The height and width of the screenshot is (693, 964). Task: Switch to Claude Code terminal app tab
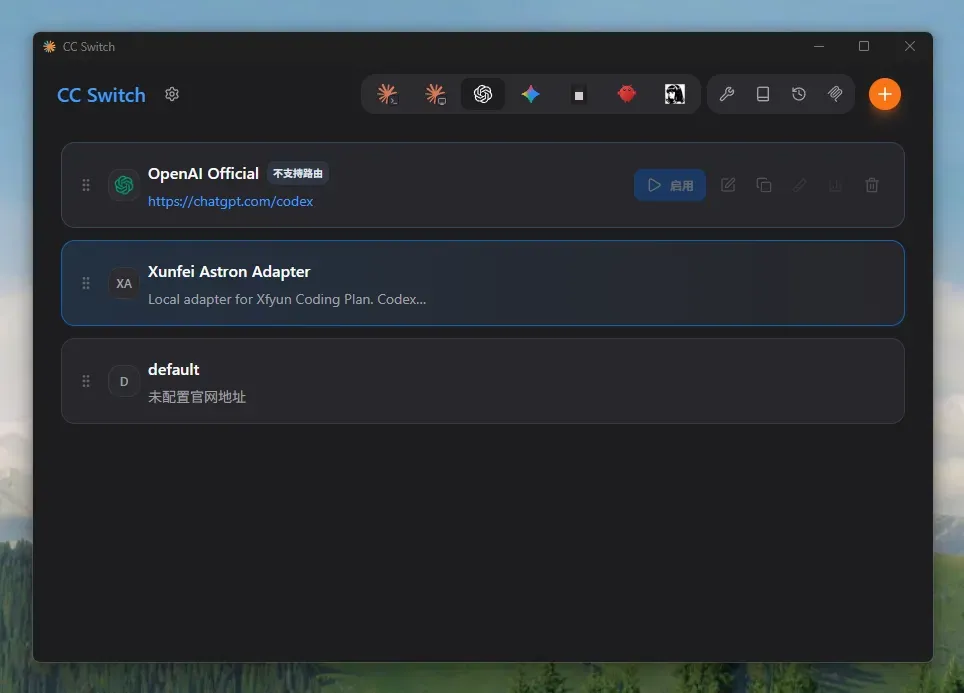point(387,94)
